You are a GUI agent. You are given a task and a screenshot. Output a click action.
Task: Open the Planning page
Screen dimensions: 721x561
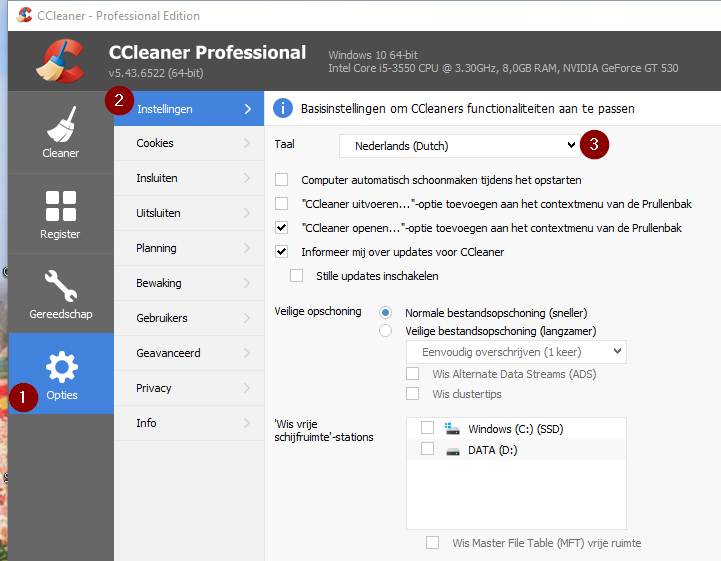pos(189,248)
